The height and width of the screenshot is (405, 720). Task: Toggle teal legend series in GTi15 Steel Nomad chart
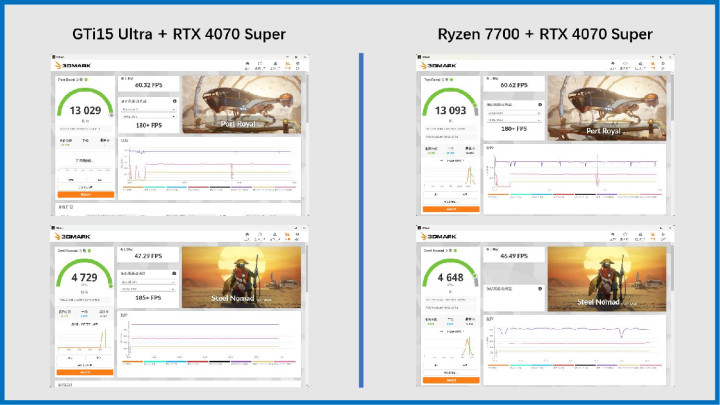pos(154,362)
